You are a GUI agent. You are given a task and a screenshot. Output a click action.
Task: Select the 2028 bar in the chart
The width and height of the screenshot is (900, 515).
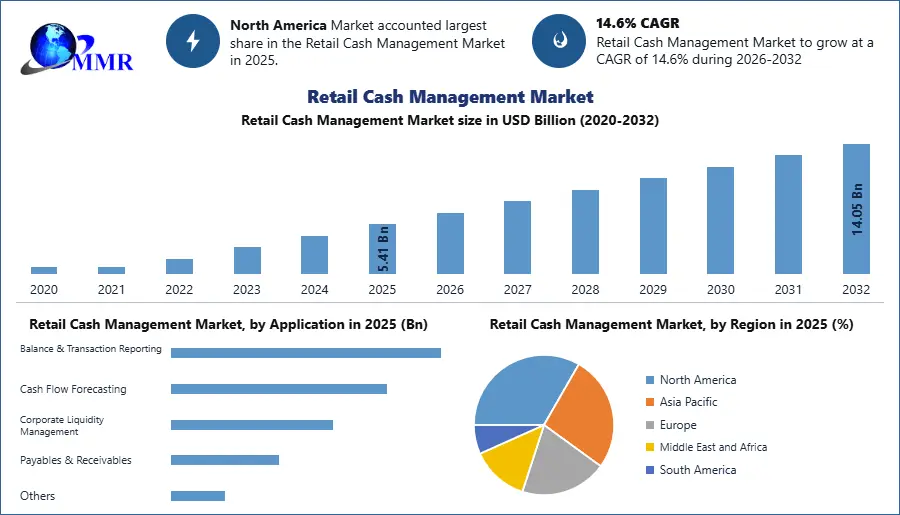585,232
